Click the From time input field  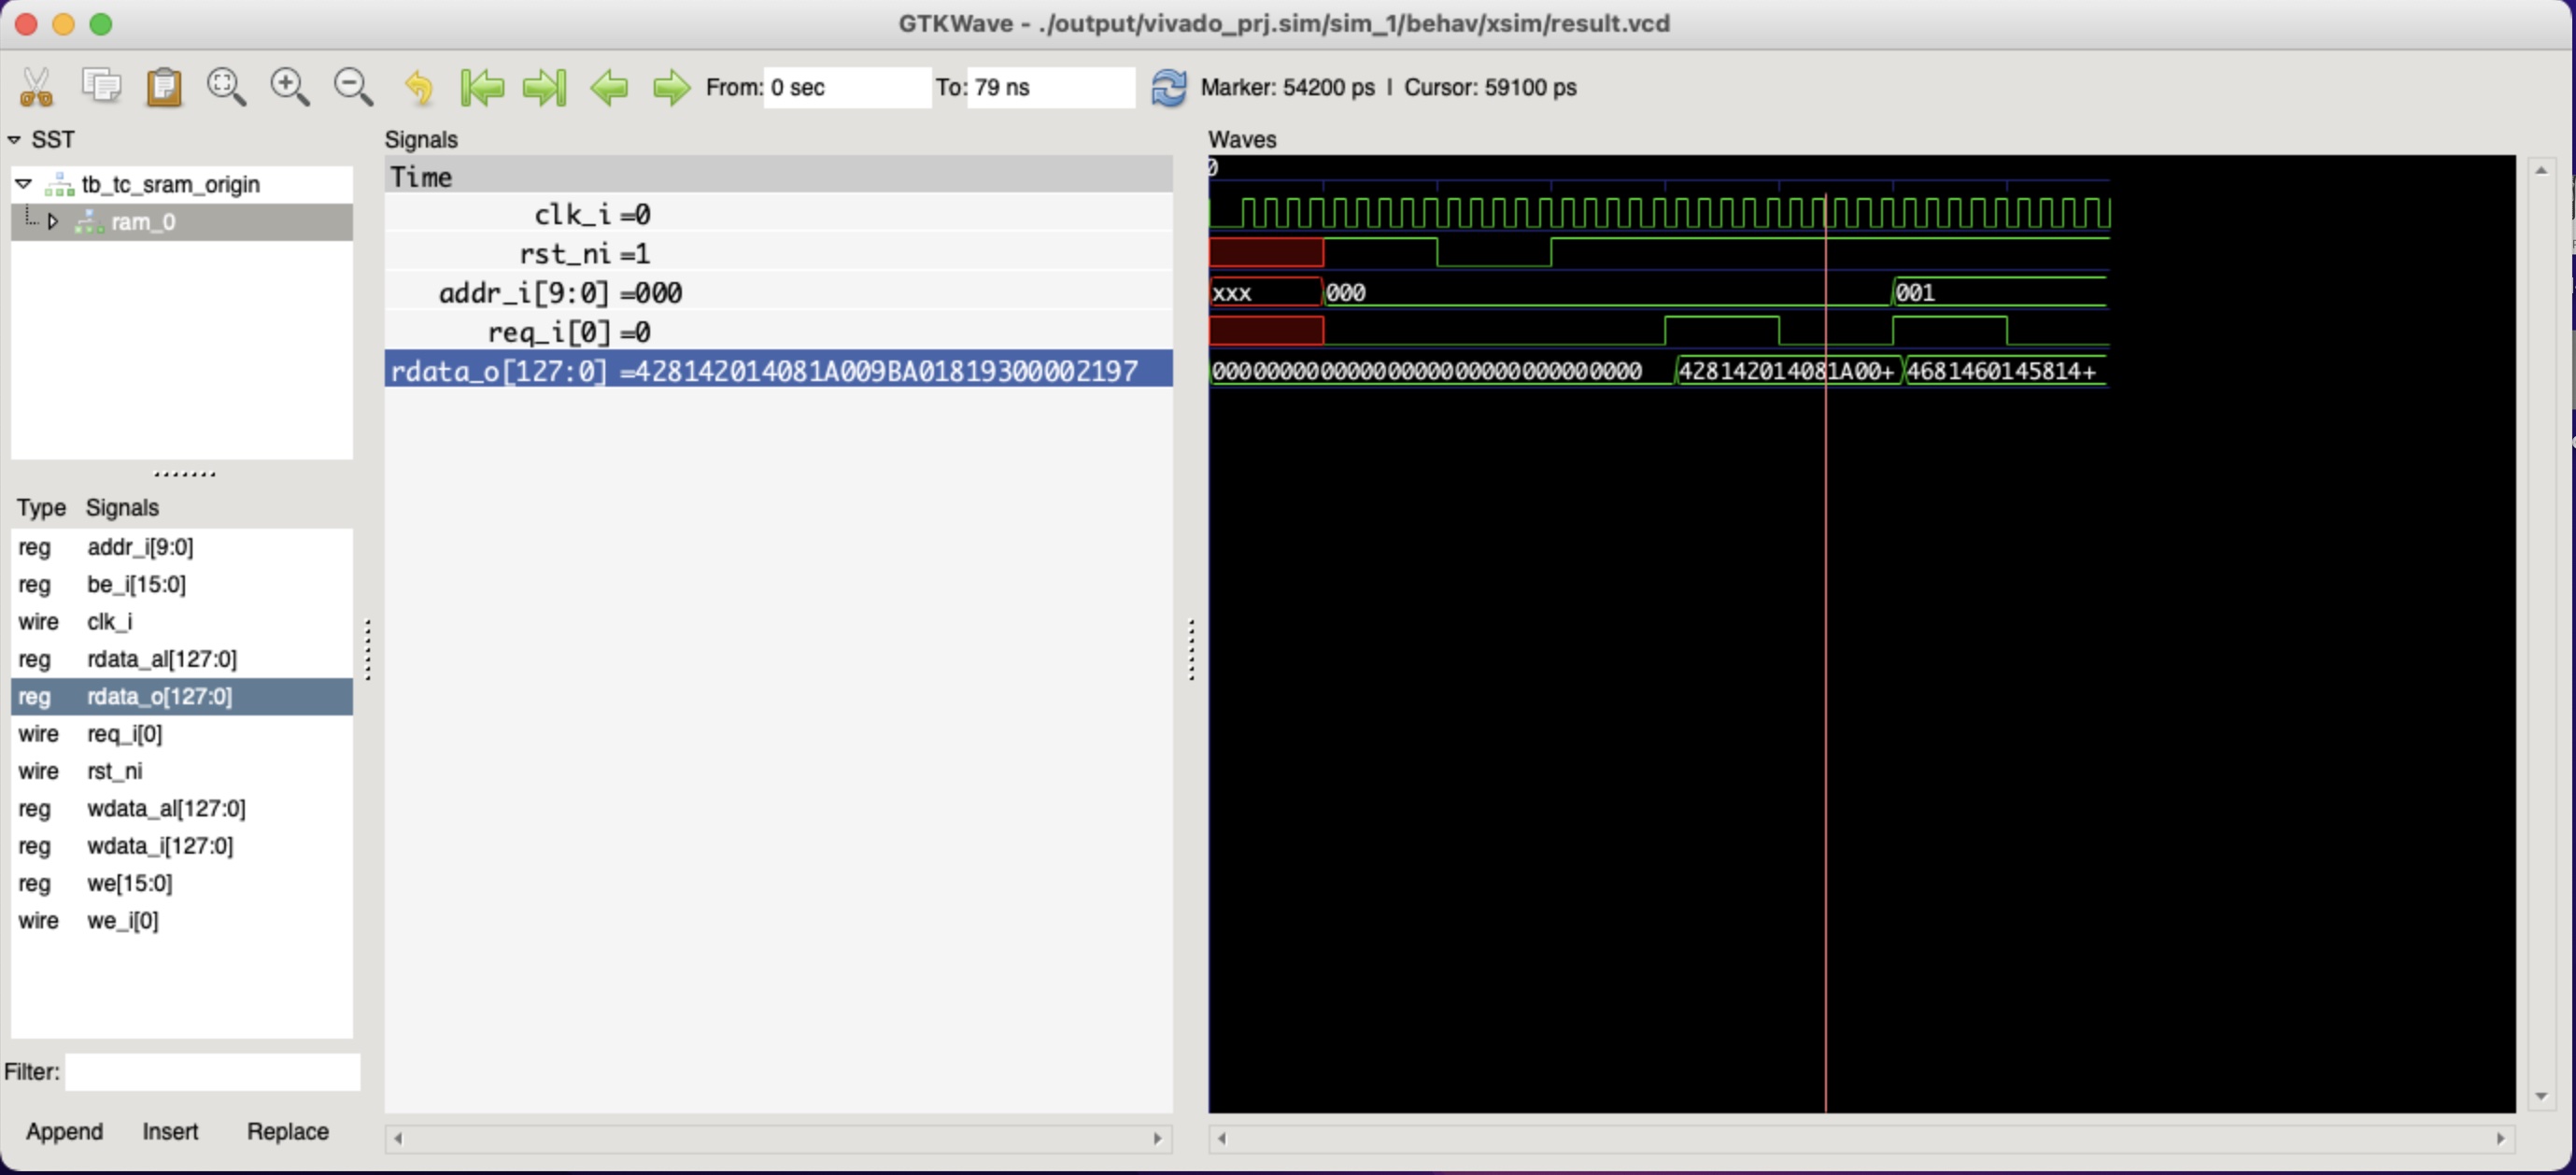pos(847,87)
